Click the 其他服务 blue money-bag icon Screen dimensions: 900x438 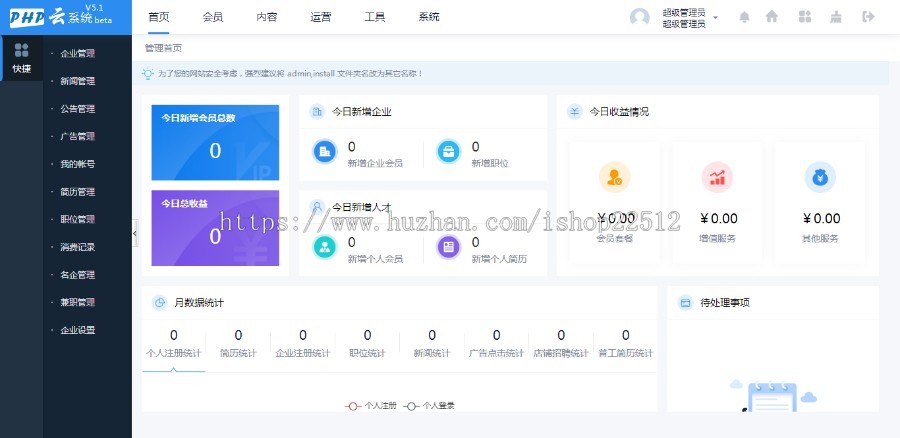[820, 177]
